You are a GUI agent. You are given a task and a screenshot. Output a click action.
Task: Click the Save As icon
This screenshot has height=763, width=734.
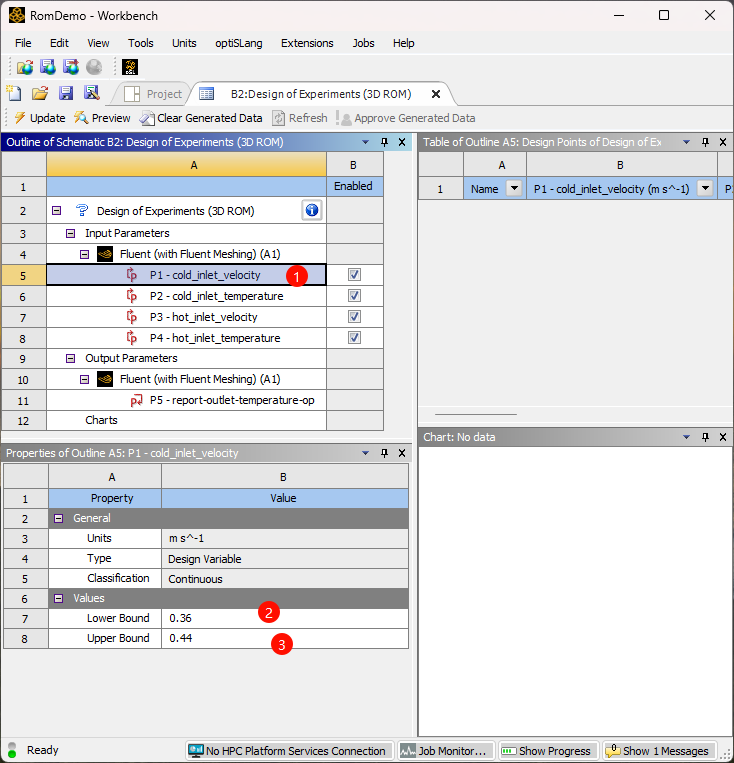[91, 93]
